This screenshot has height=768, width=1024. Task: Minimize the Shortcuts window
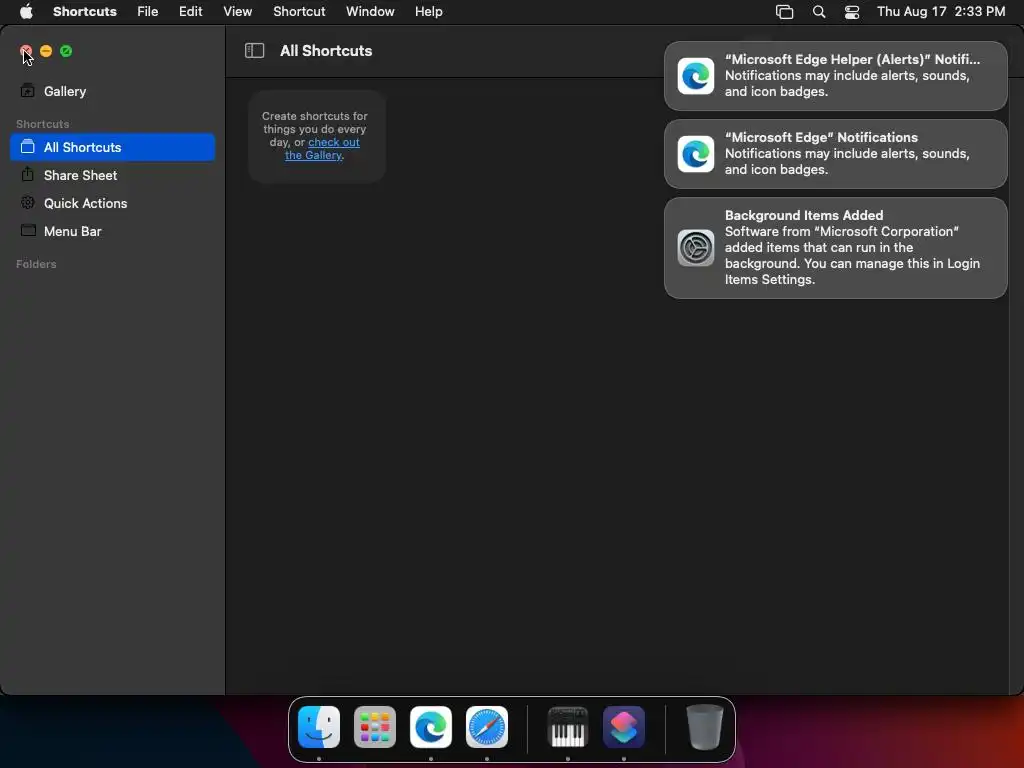[46, 51]
